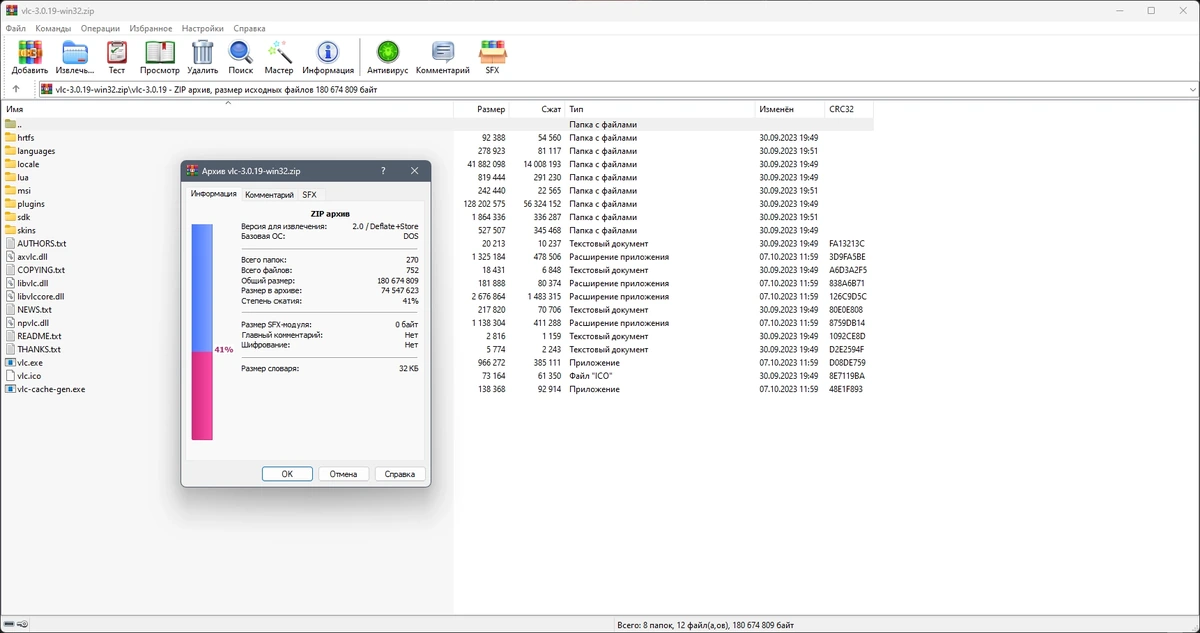Click the Информация toolbar icon
This screenshot has width=1200, height=633.
tap(328, 52)
